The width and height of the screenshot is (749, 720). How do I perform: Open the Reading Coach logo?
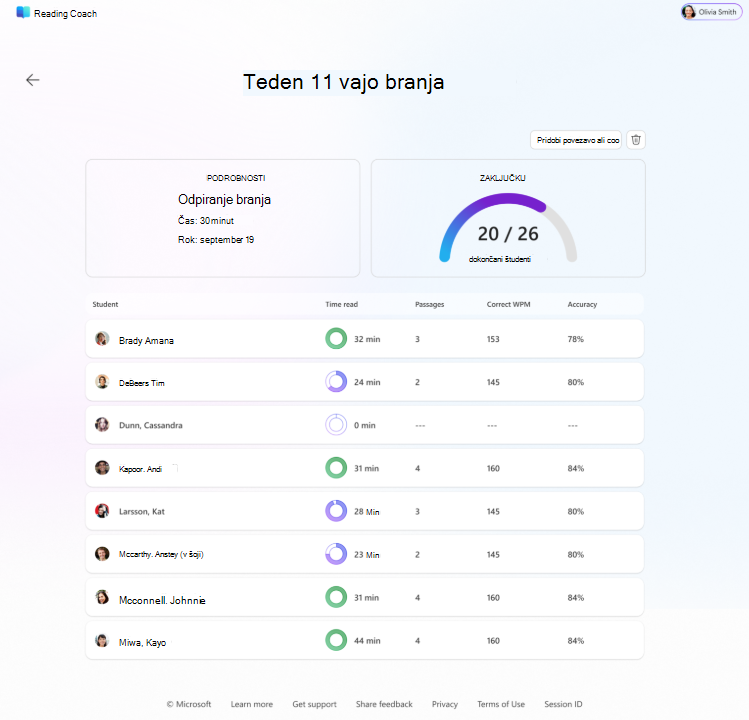23,13
